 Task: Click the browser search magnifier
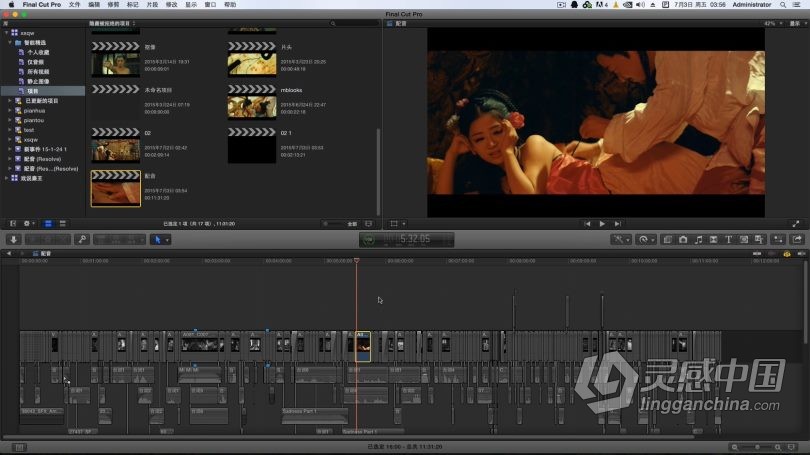pyautogui.click(x=333, y=23)
